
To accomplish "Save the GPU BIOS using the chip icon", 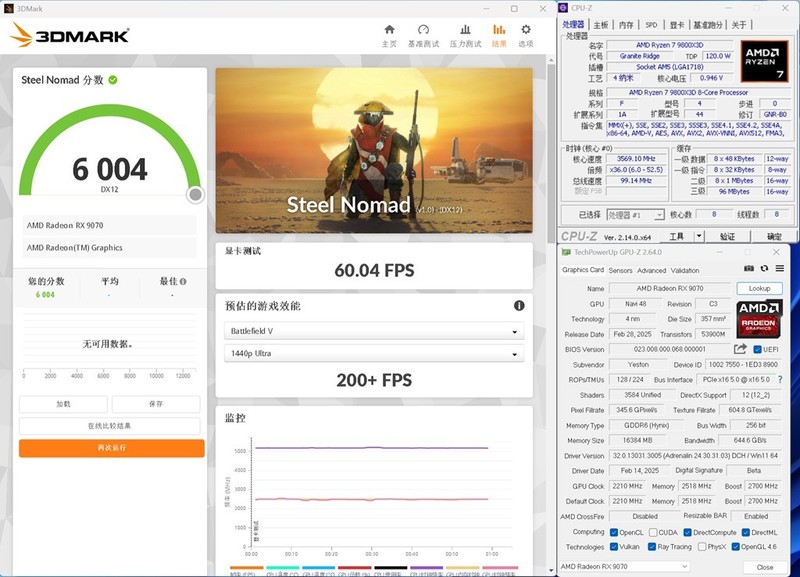I will pyautogui.click(x=740, y=348).
